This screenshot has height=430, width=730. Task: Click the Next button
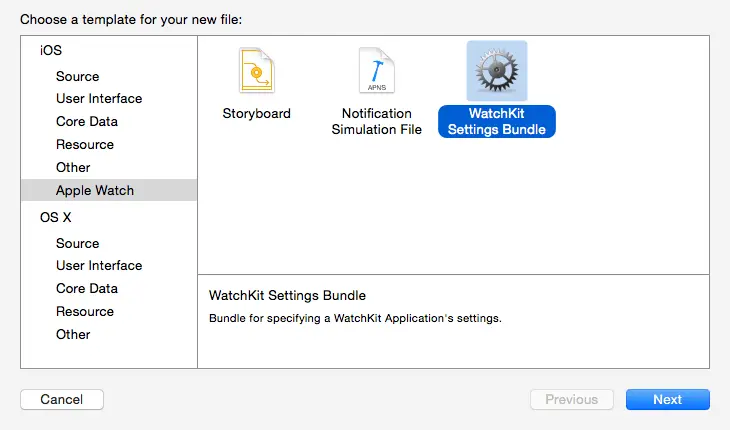point(667,400)
